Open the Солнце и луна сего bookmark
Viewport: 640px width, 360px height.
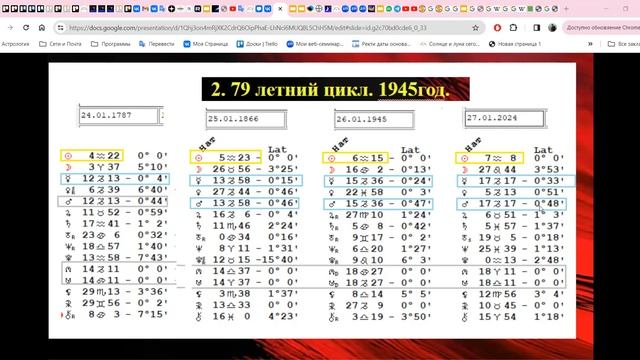[x=450, y=44]
